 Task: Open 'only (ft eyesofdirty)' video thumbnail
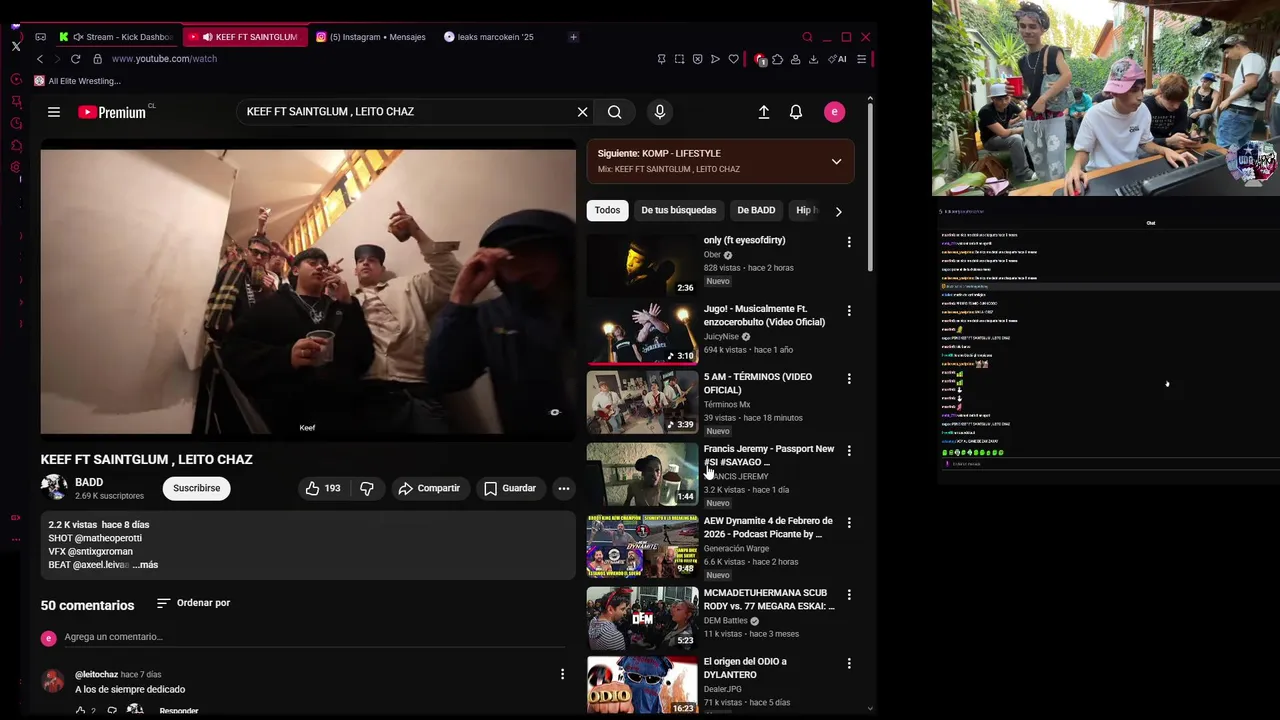[x=642, y=266]
